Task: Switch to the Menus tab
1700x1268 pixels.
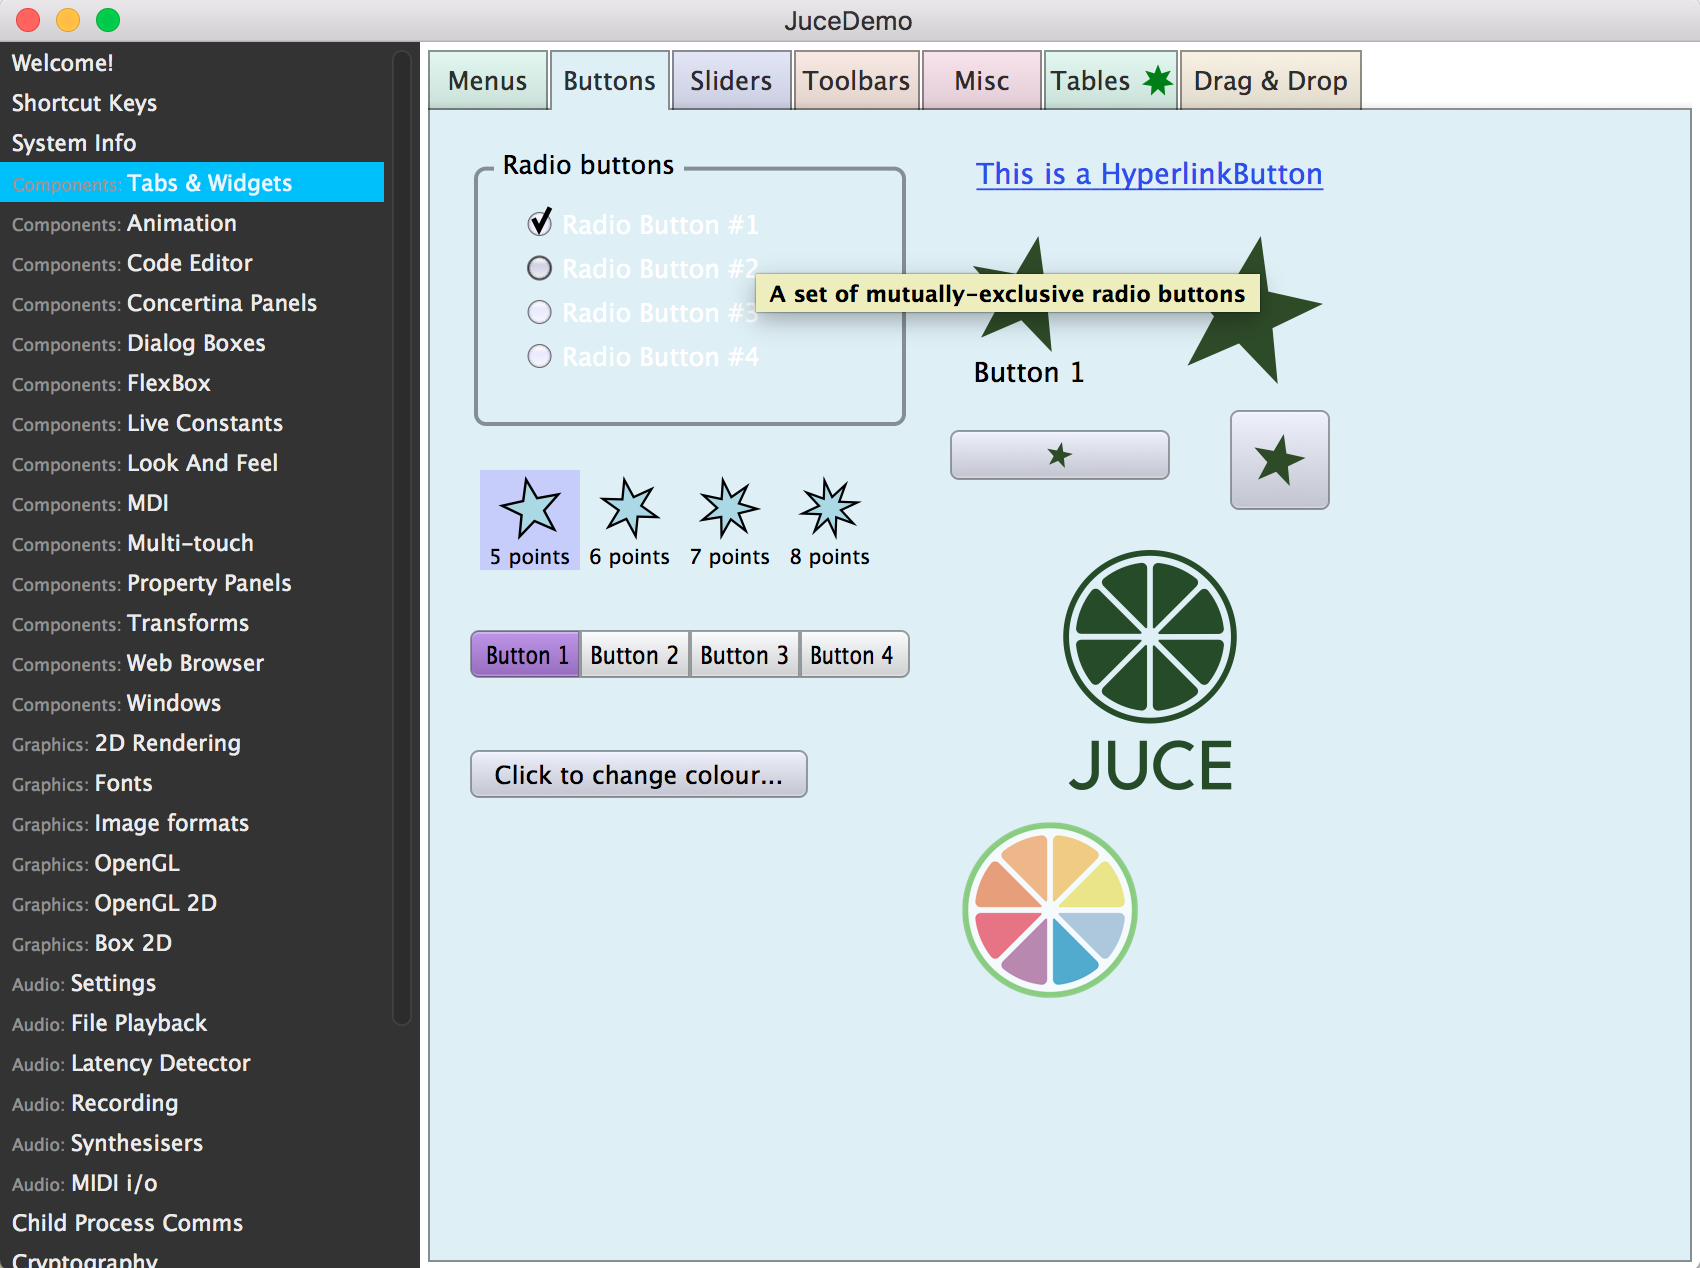Action: (488, 81)
